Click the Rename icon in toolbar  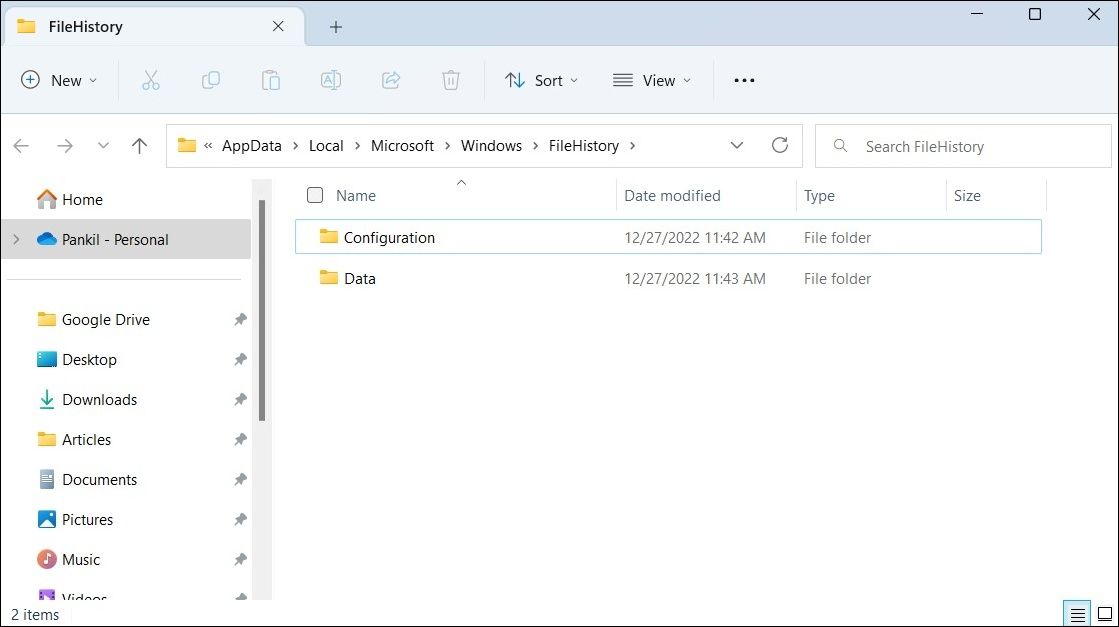coord(330,81)
